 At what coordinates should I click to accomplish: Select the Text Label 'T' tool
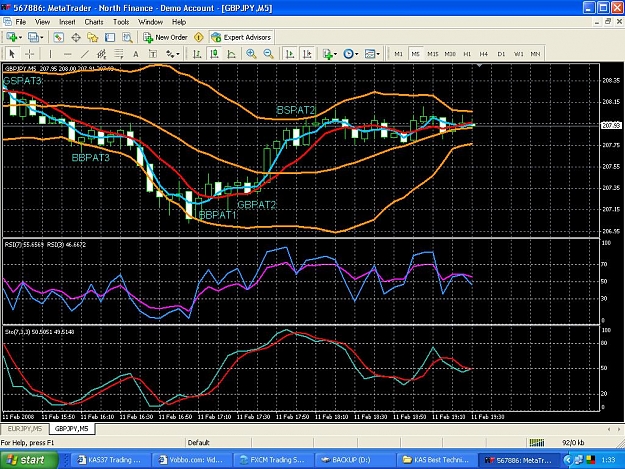coord(153,54)
